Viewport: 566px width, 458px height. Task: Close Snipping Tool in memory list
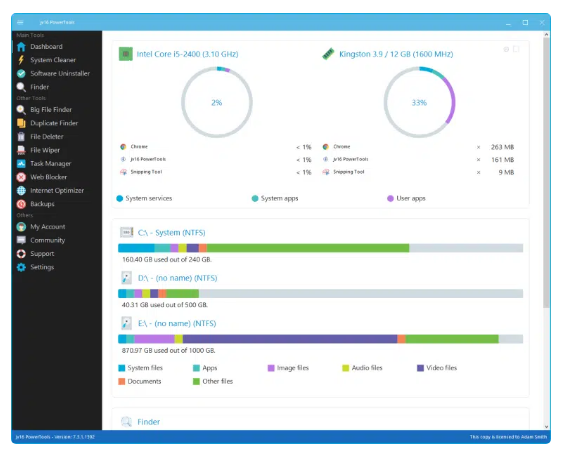point(478,173)
